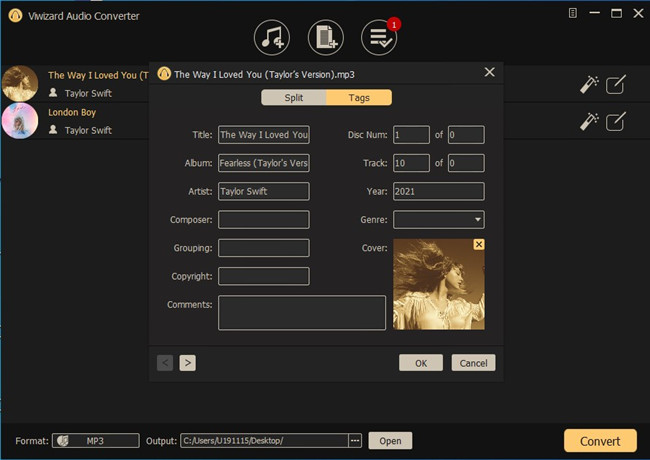This screenshot has height=460, width=650.
Task: Click the Comments text area
Action: 302,312
